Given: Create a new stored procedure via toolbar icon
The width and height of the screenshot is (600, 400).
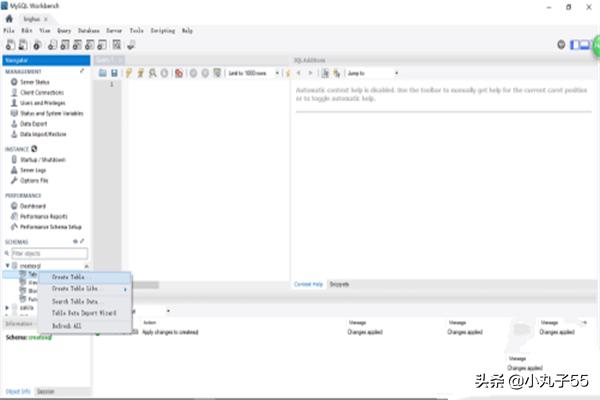Looking at the screenshot, I should 90,45.
